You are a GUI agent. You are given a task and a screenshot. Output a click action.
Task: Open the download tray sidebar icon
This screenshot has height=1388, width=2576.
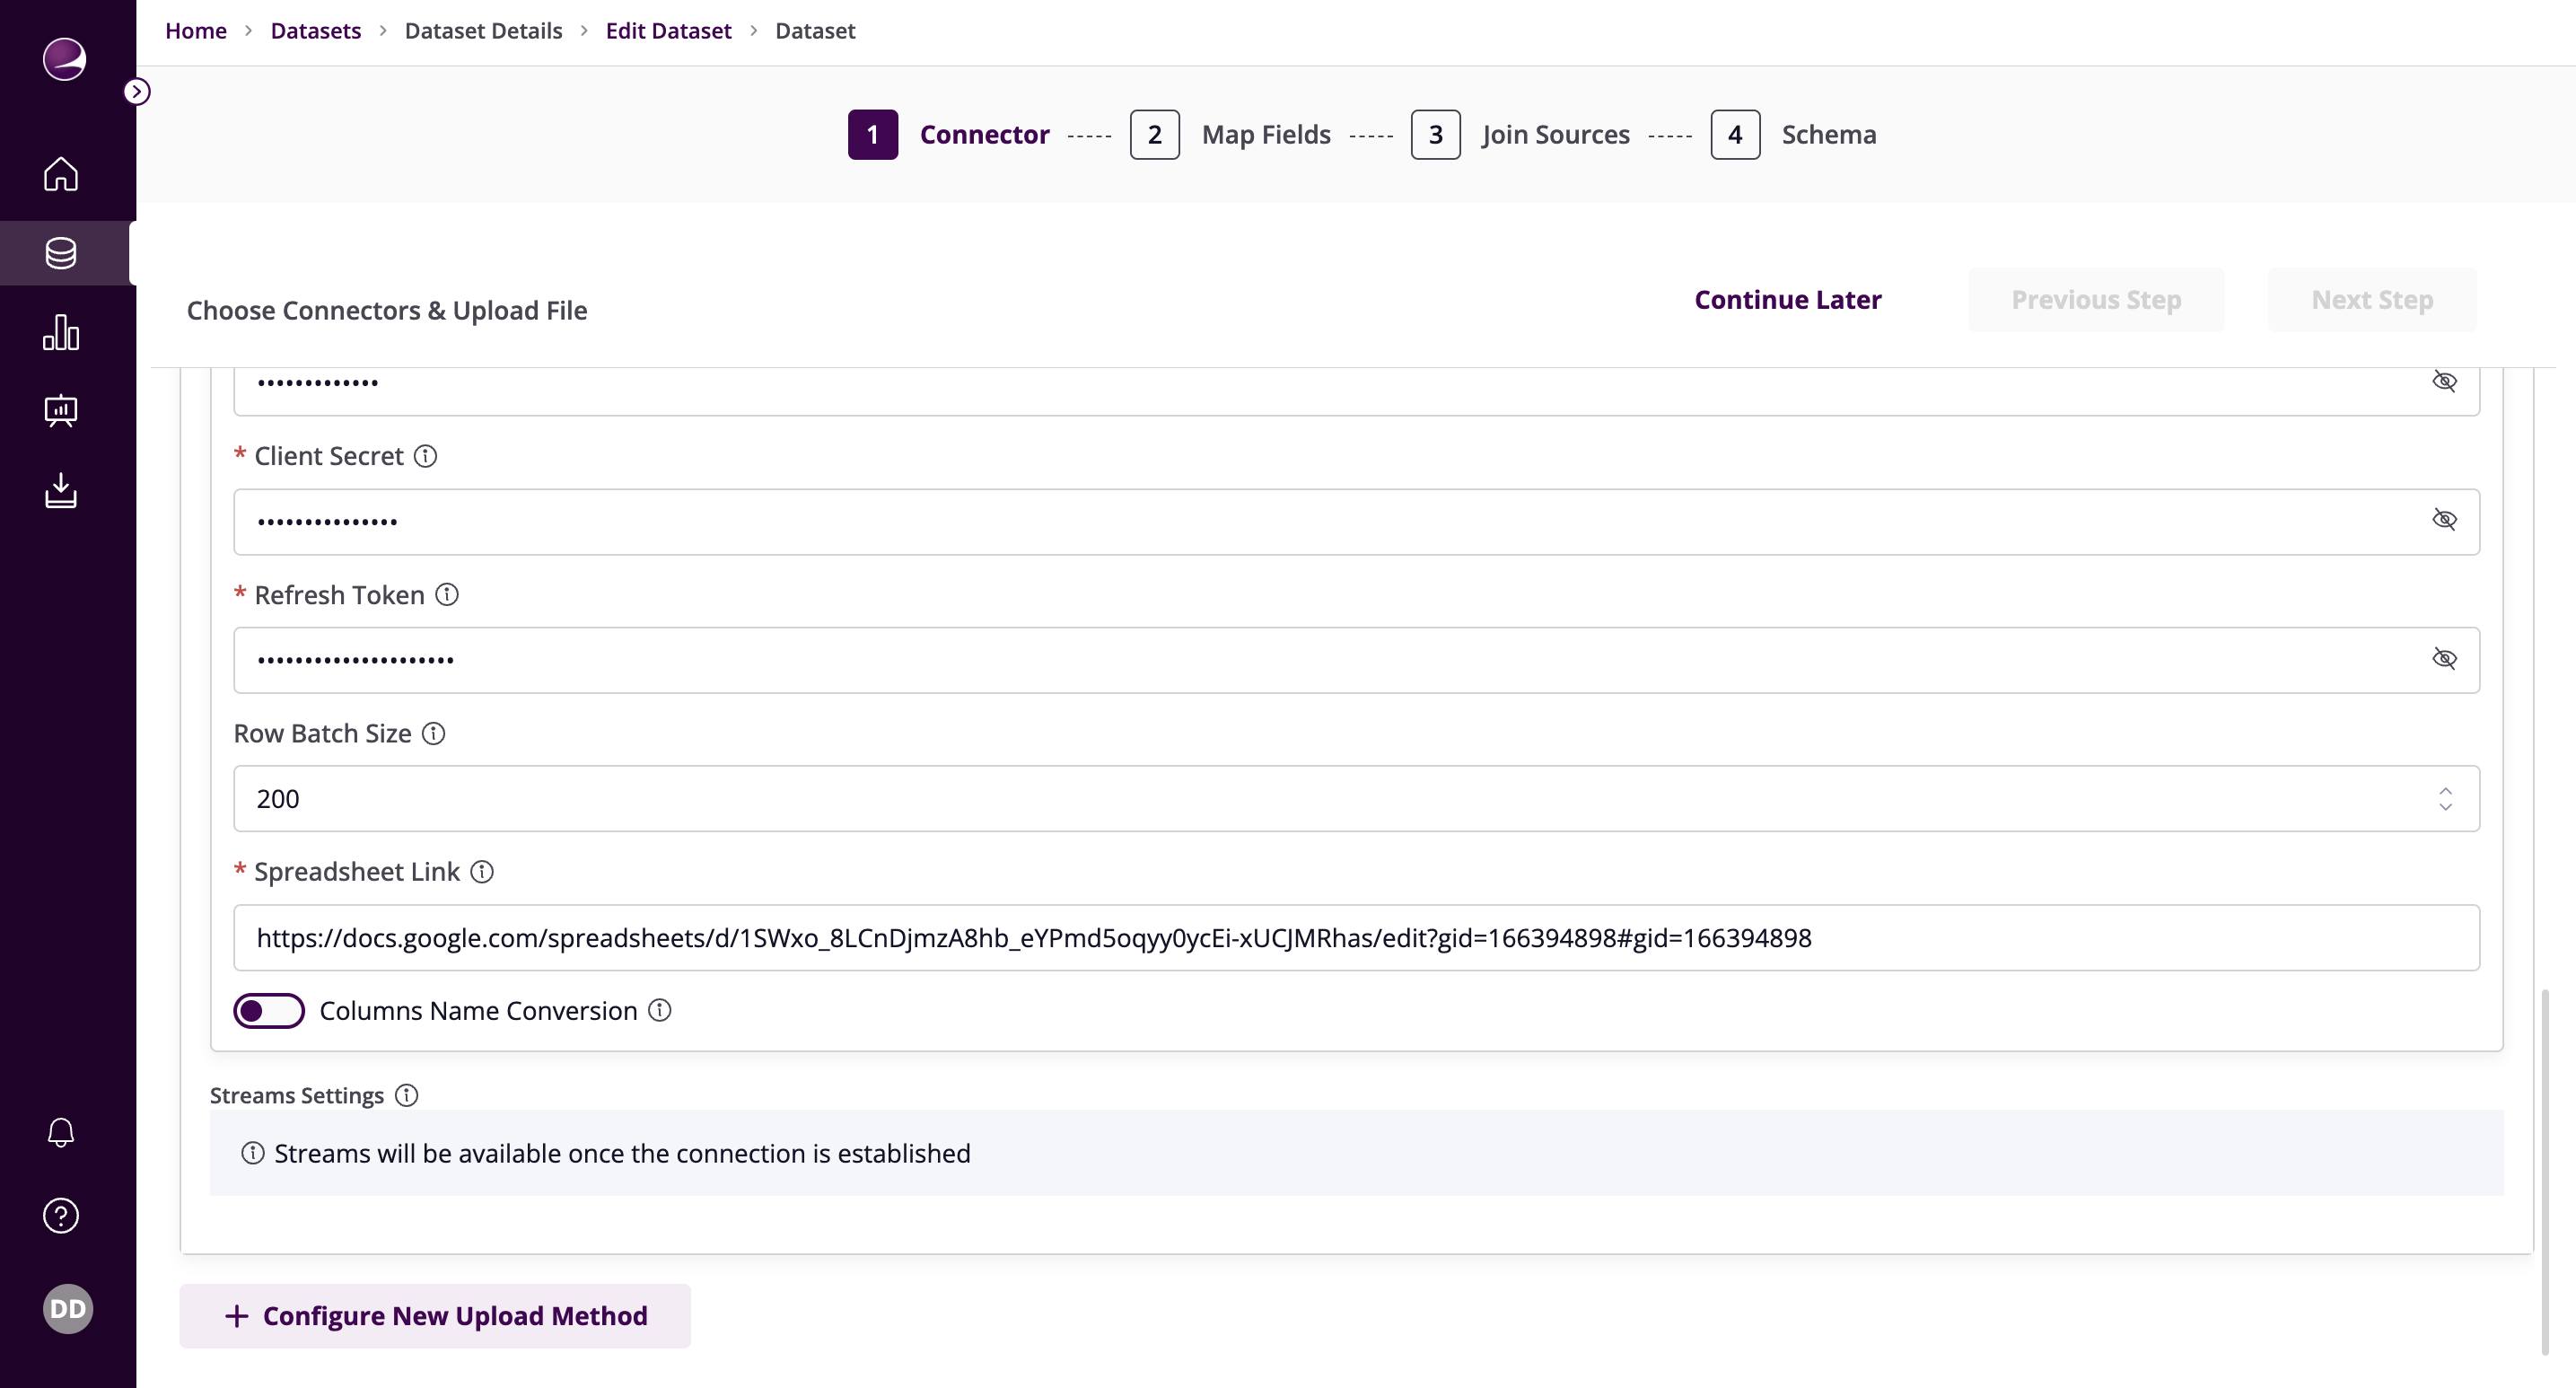point(61,490)
